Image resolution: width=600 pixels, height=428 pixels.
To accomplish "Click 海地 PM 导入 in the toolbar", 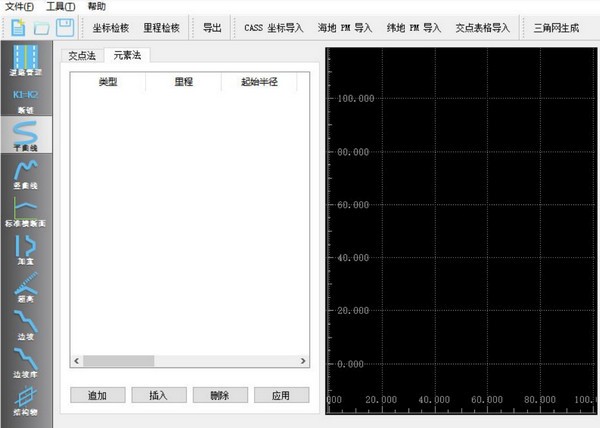I will coord(345,28).
